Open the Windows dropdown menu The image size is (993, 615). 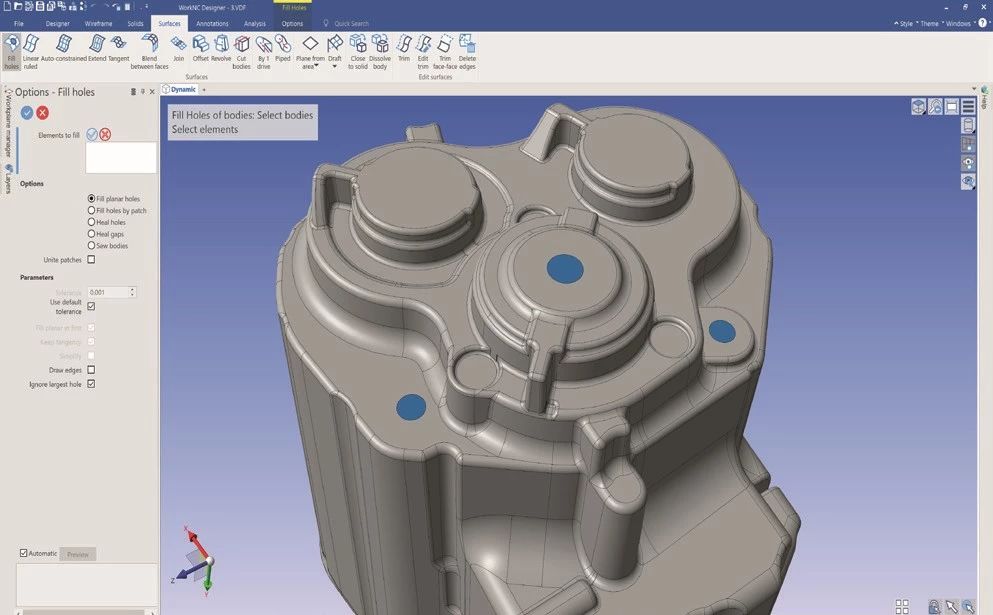coord(958,23)
